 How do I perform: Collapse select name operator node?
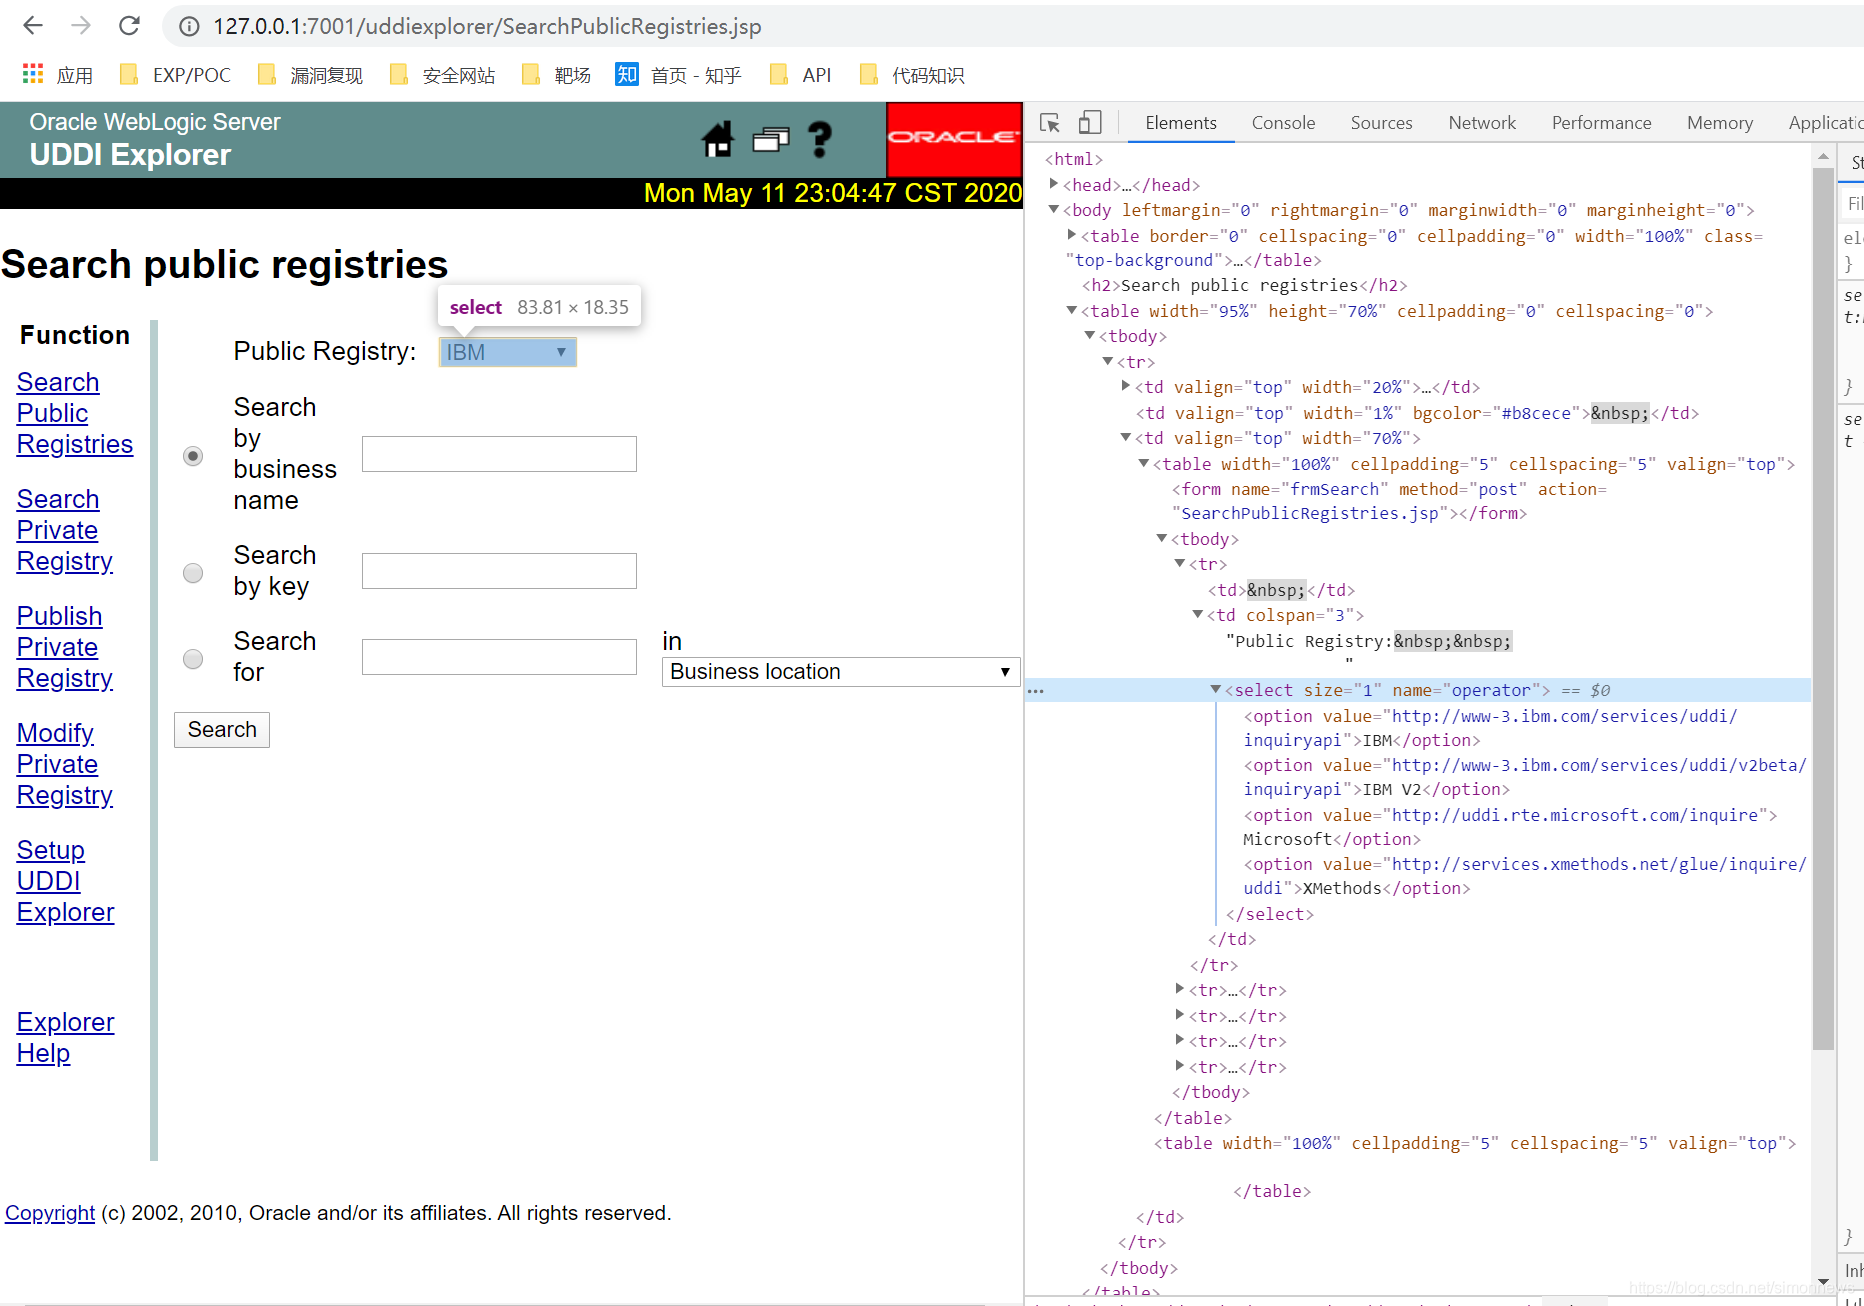pyautogui.click(x=1216, y=689)
